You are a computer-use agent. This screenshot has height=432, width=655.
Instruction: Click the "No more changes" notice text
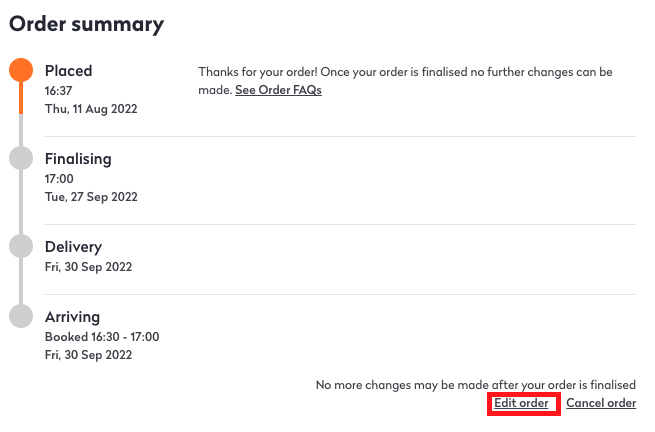475,384
